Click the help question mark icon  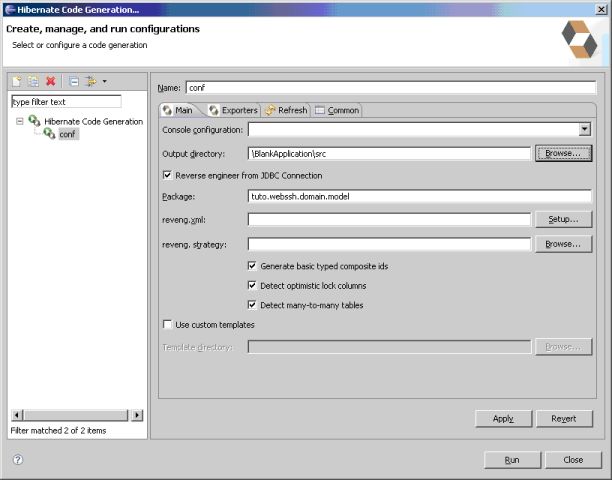click(x=18, y=459)
